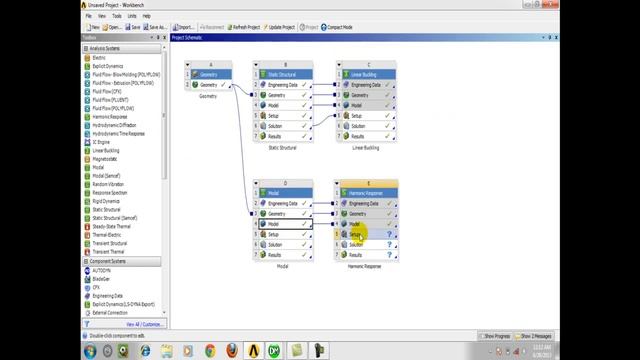Click the Show Progress button
The image size is (640, 360).
496,336
